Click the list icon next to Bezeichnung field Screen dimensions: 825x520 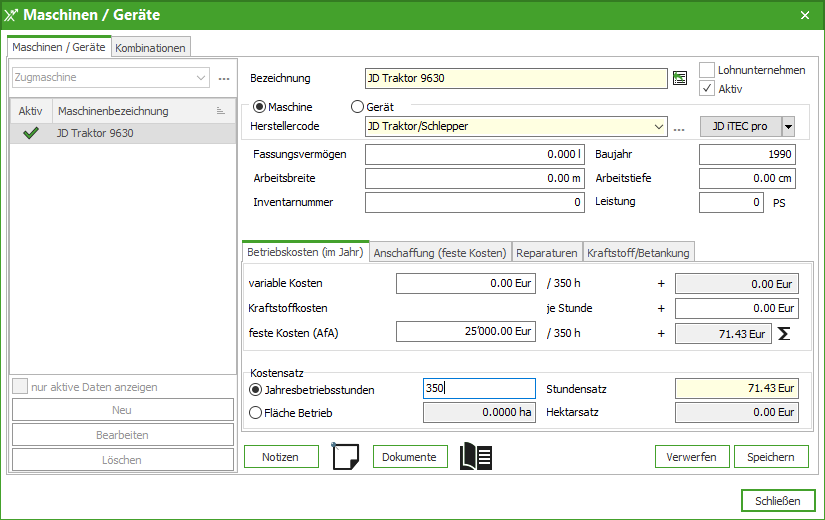(x=680, y=78)
